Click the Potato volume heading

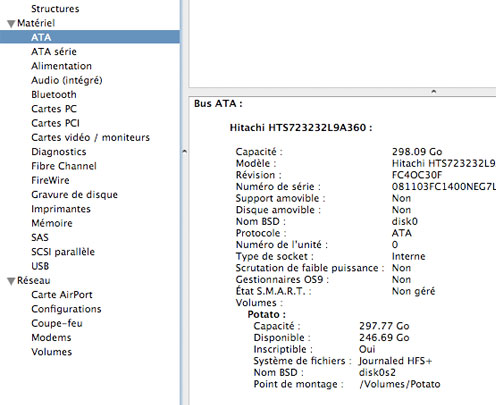pos(266,315)
